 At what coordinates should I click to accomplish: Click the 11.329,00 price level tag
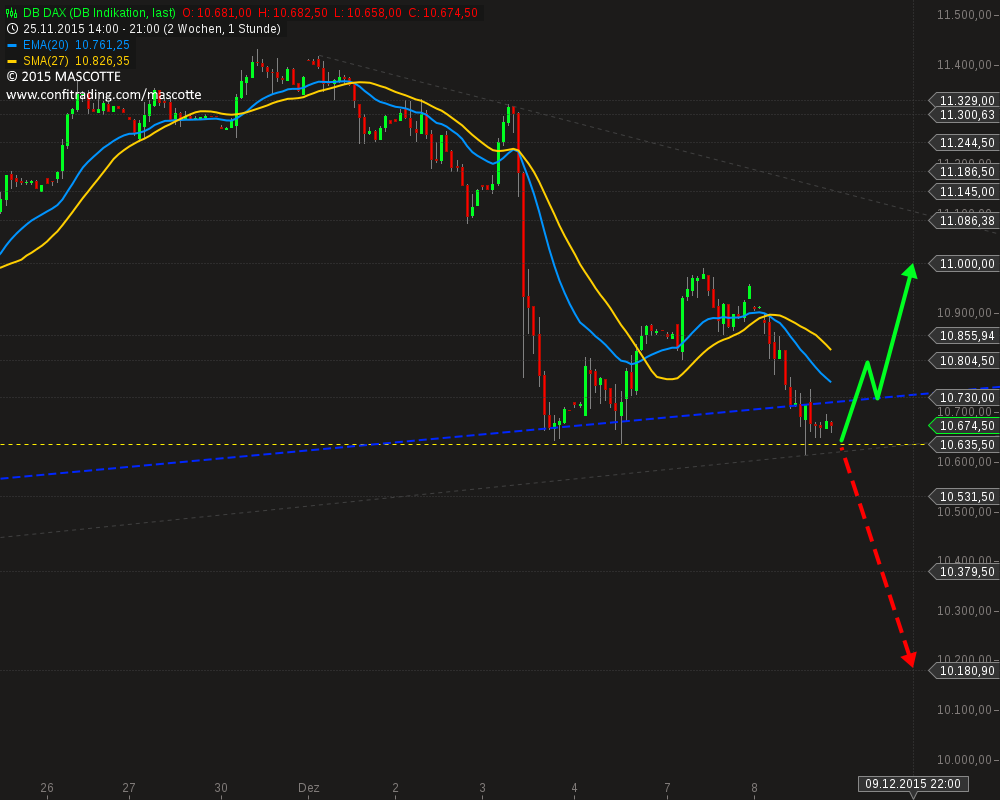pos(963,100)
